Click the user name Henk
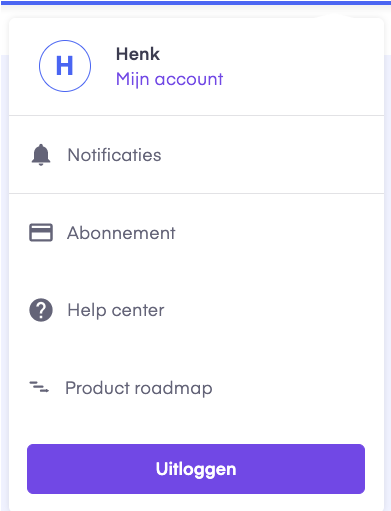 click(138, 54)
